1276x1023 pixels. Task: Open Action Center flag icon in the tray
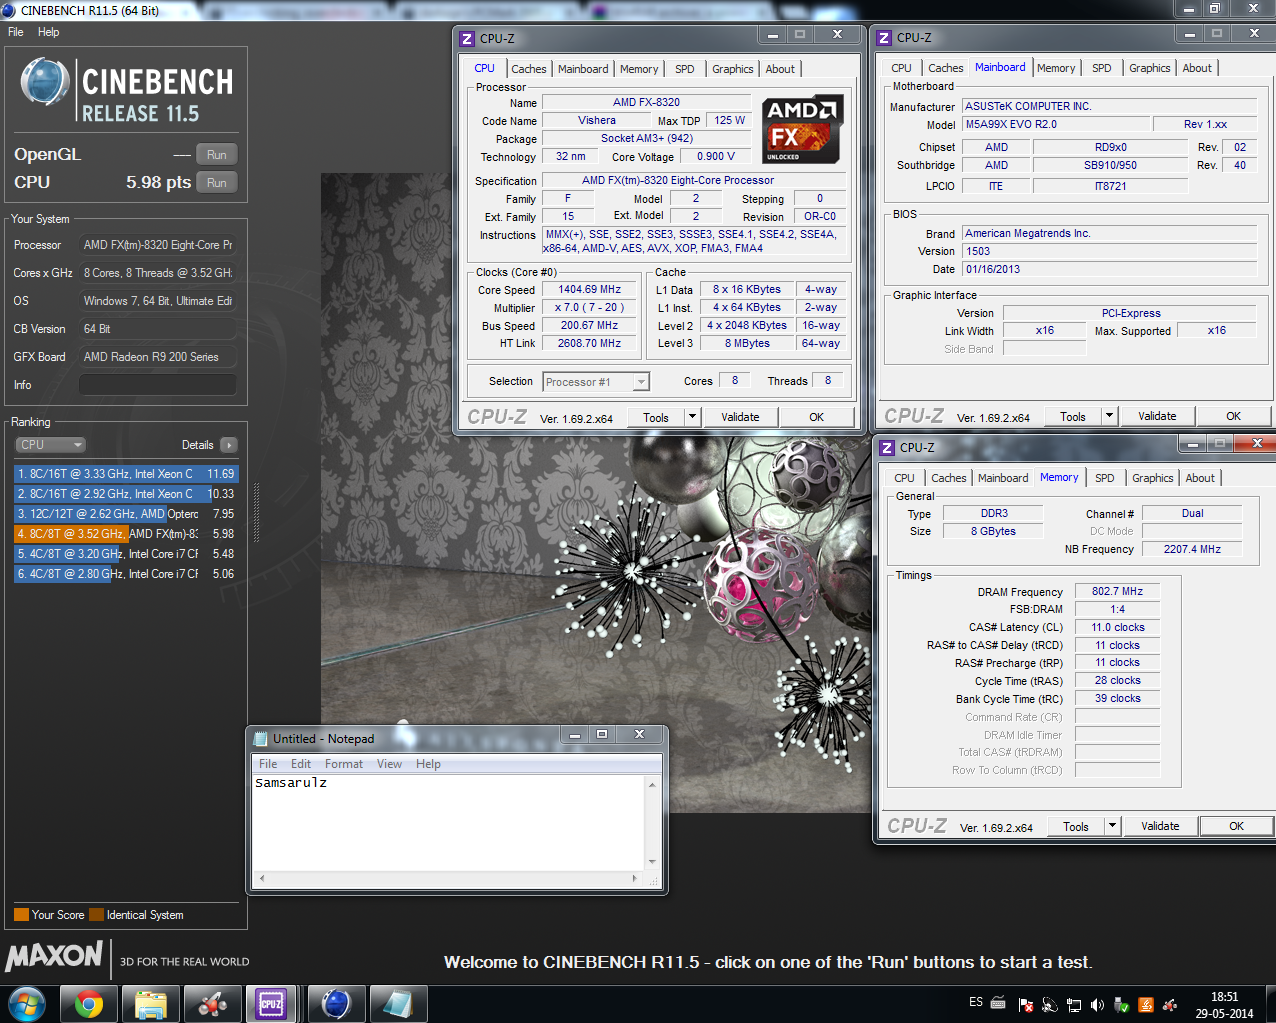click(1026, 1005)
